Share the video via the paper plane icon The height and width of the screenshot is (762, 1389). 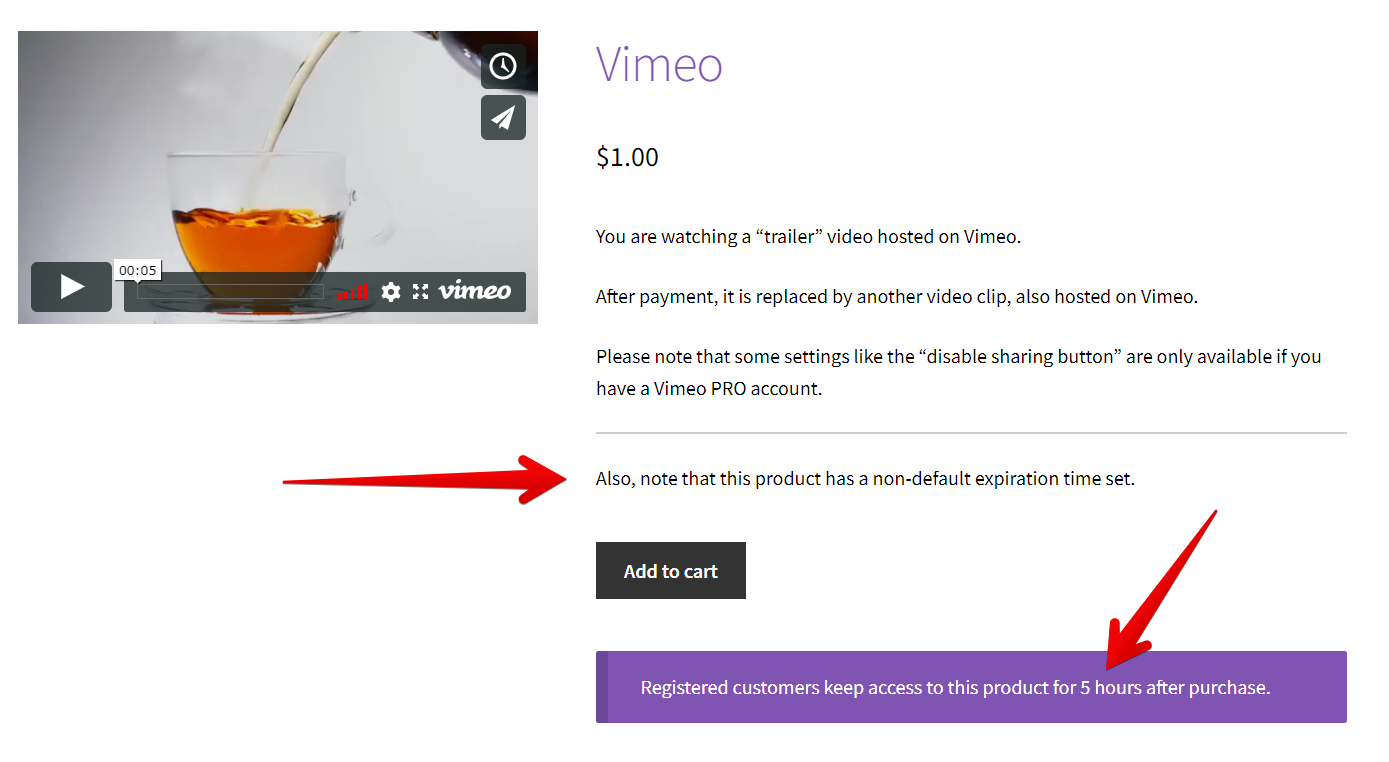point(503,117)
